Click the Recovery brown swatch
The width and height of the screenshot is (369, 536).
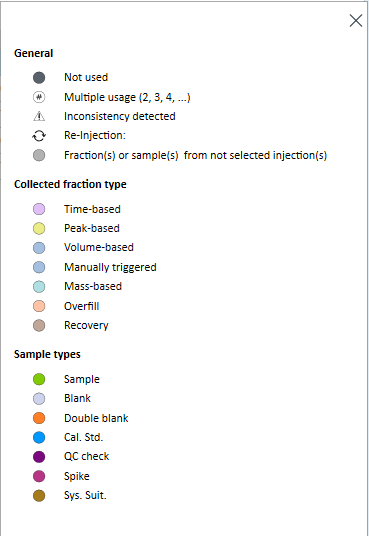(x=39, y=325)
